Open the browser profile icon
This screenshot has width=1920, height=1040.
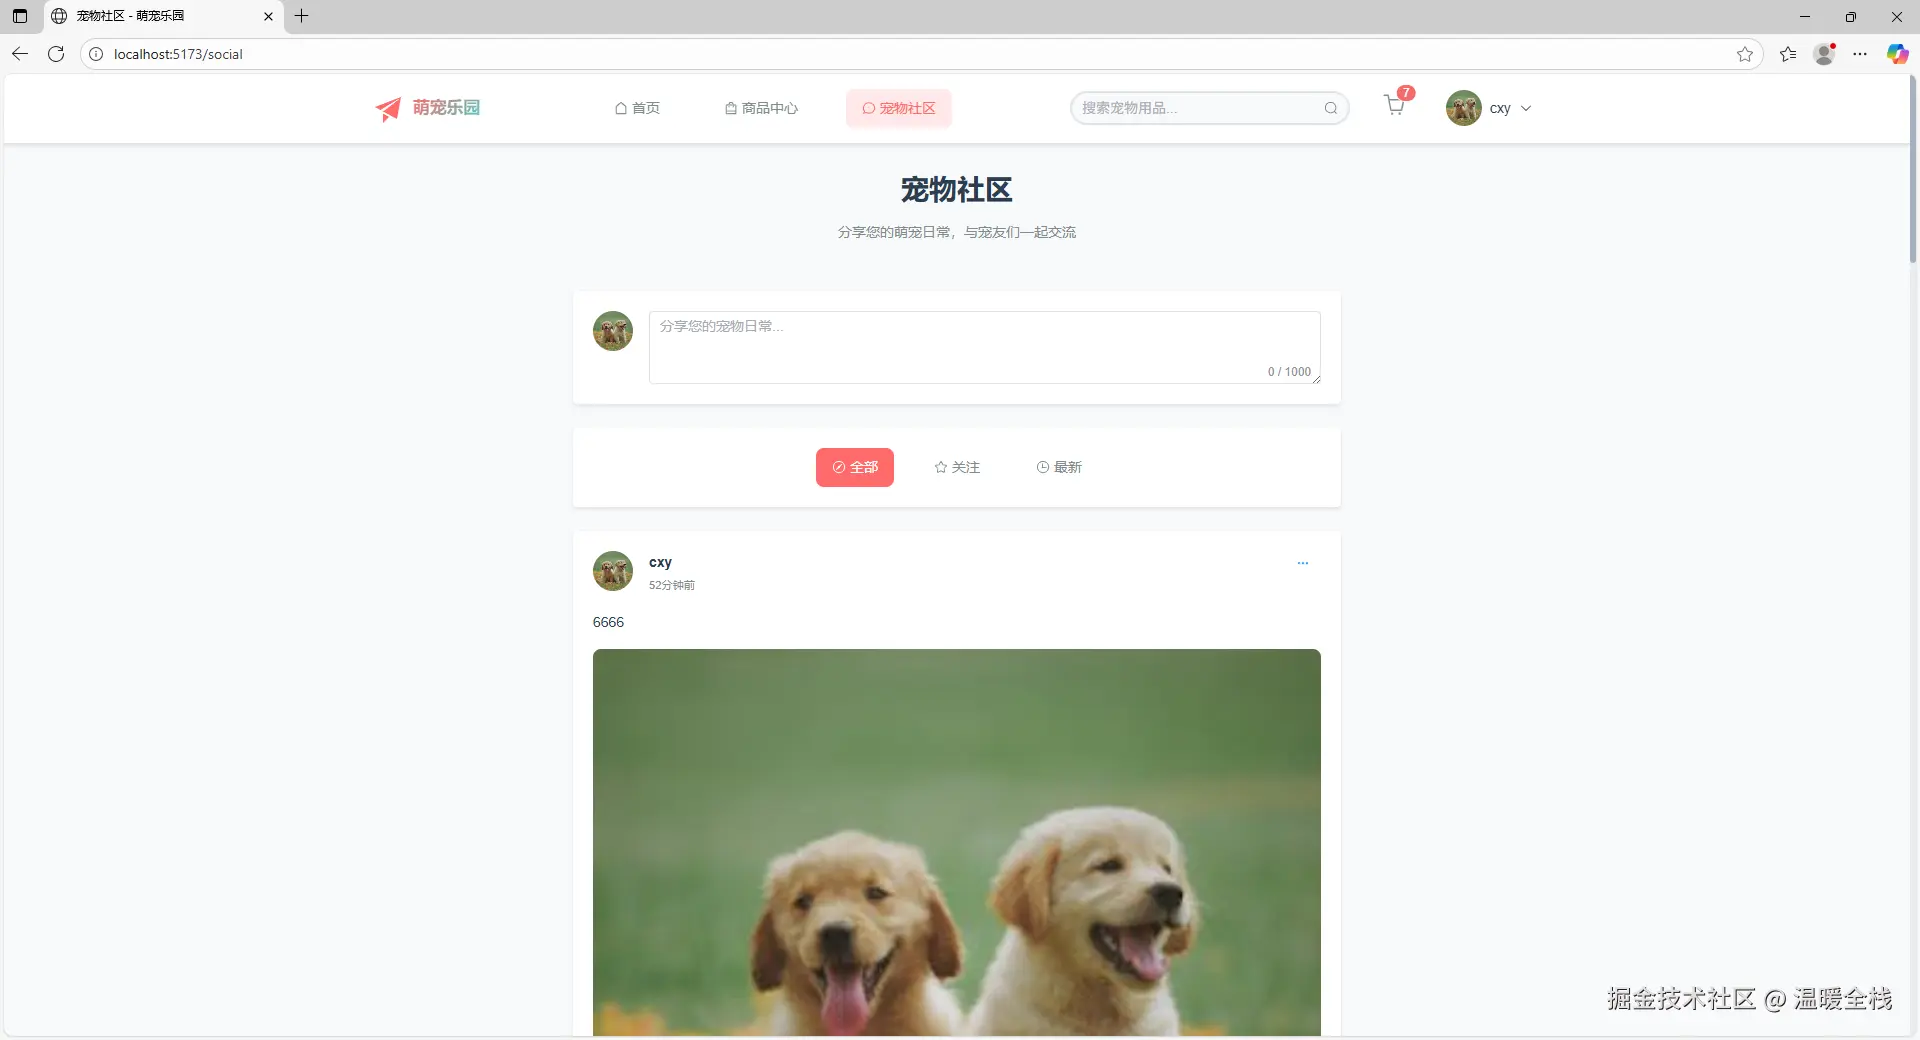tap(1824, 54)
